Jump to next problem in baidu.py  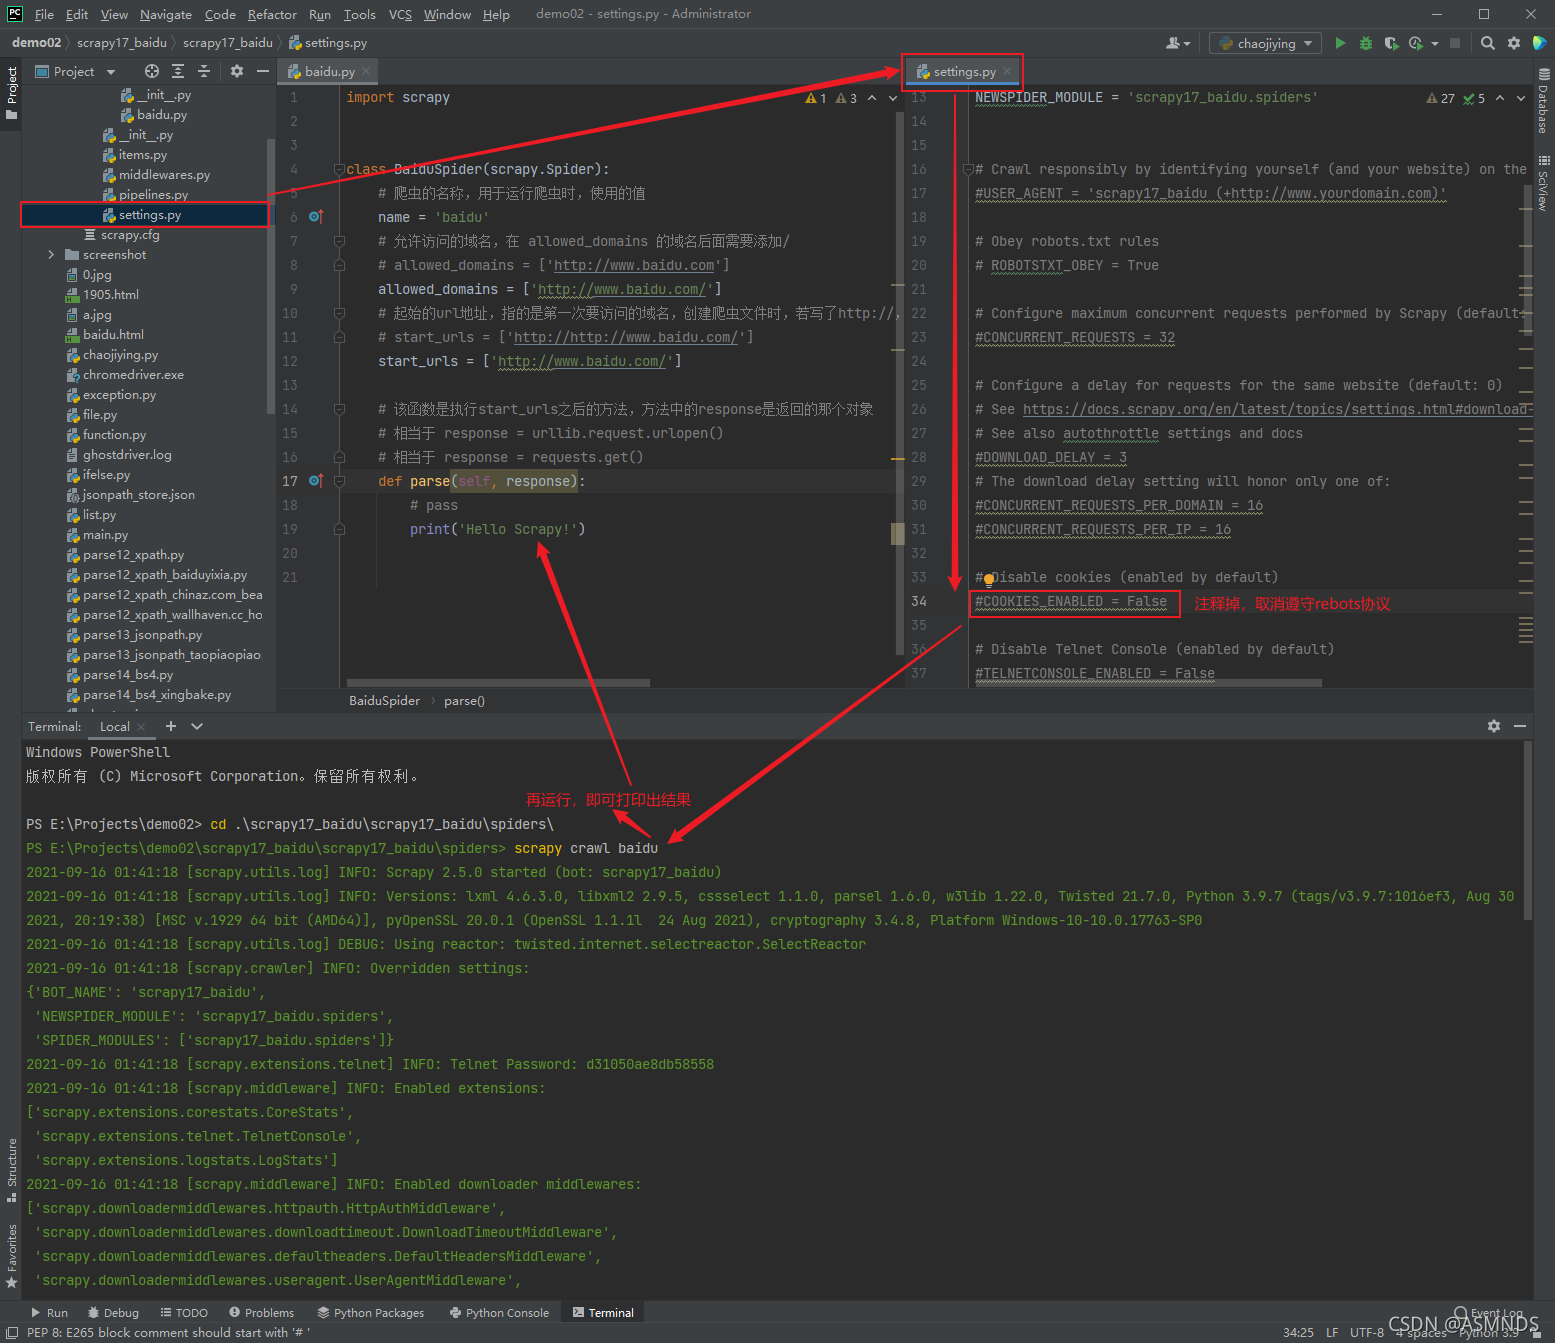click(893, 98)
